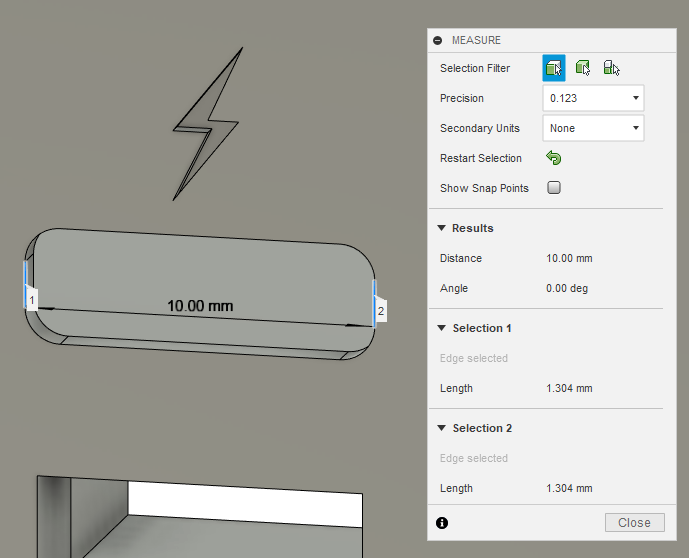
Task: Open the Precision dropdown showing 0.123
Action: (593, 98)
